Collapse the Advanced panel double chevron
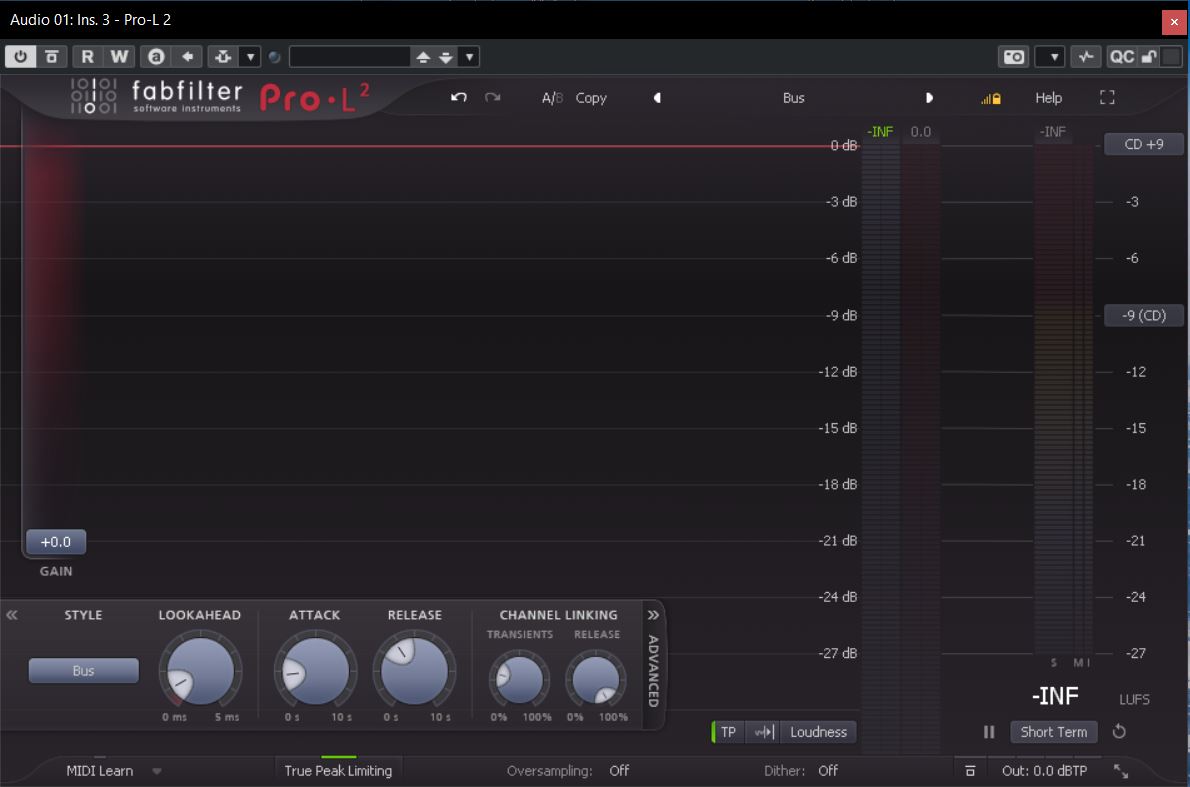The image size is (1190, 787). tap(653, 615)
